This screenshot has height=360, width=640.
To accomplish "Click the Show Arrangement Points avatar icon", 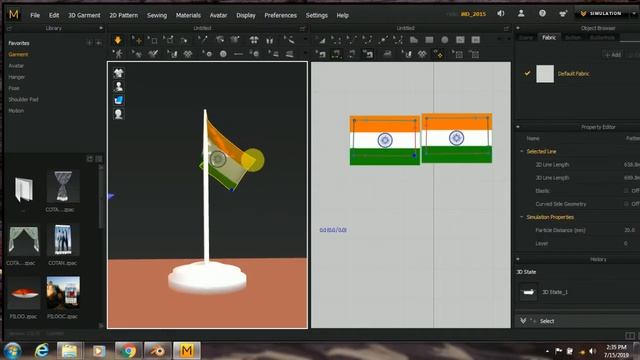I will tap(118, 54).
